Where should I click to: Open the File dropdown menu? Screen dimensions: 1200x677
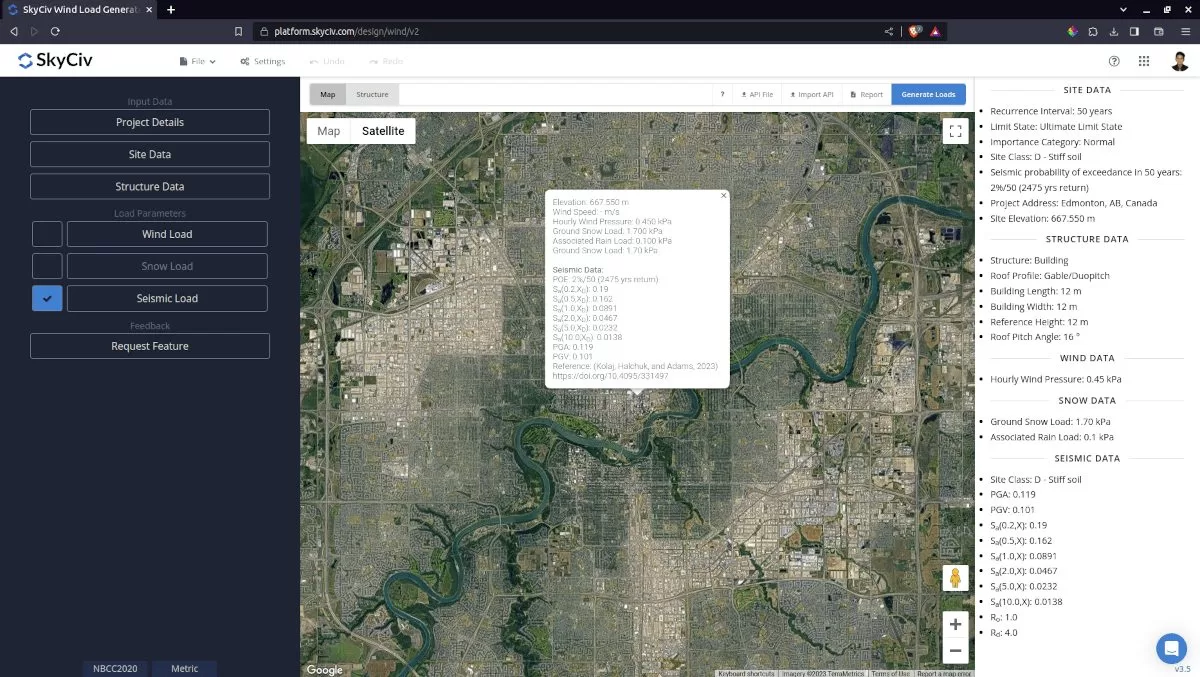(197, 61)
